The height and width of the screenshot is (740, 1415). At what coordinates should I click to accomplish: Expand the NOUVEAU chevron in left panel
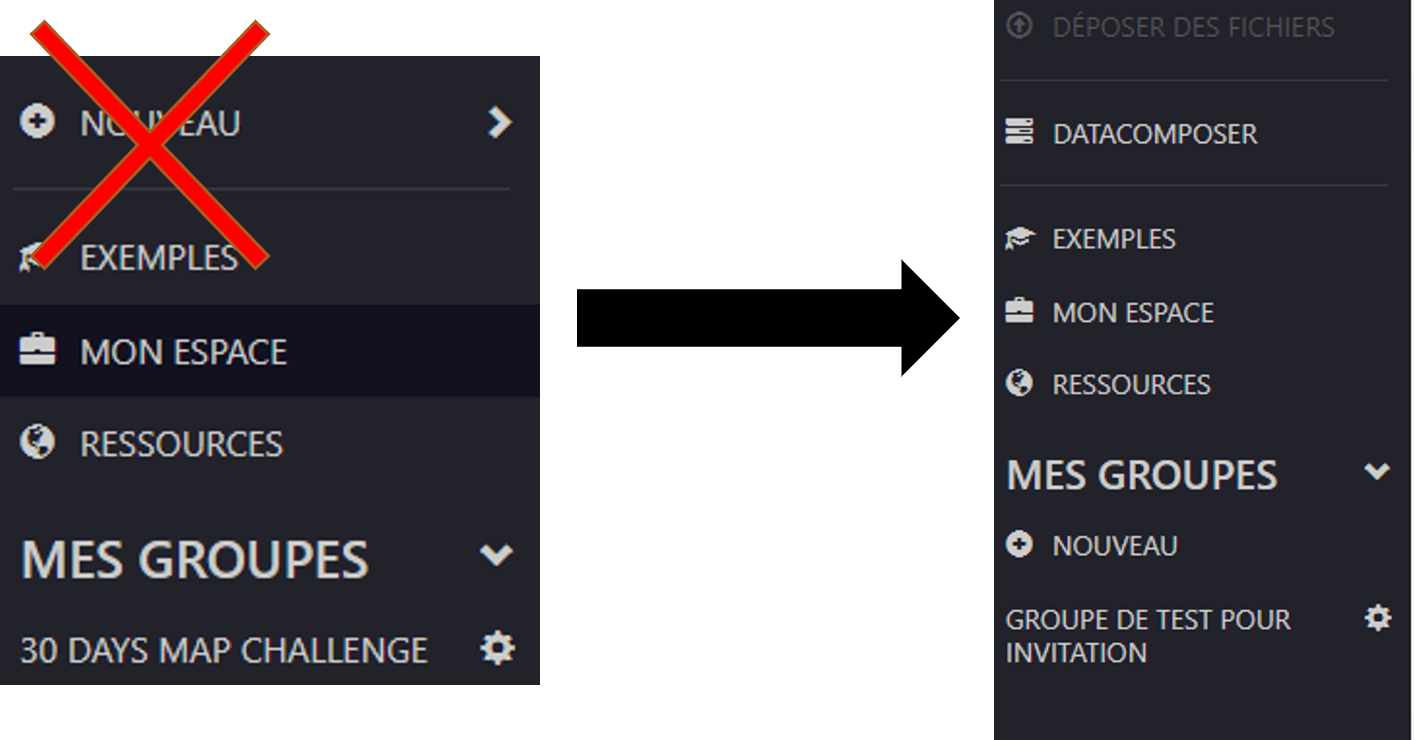coord(498,123)
